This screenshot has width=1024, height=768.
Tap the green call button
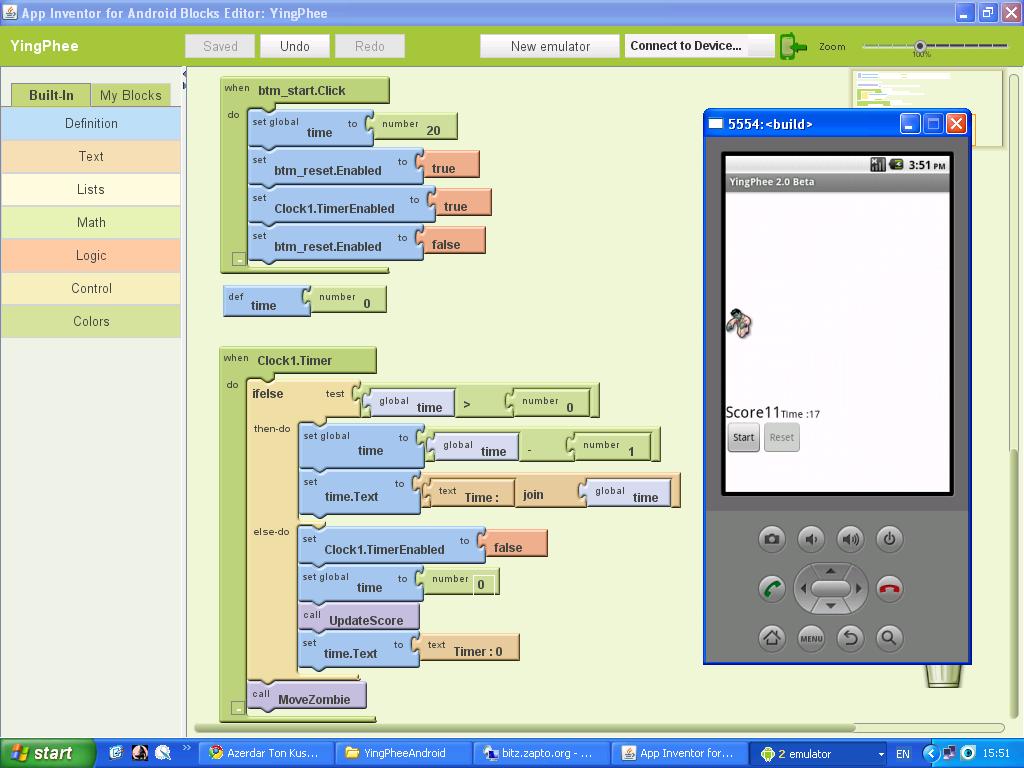pos(771,588)
